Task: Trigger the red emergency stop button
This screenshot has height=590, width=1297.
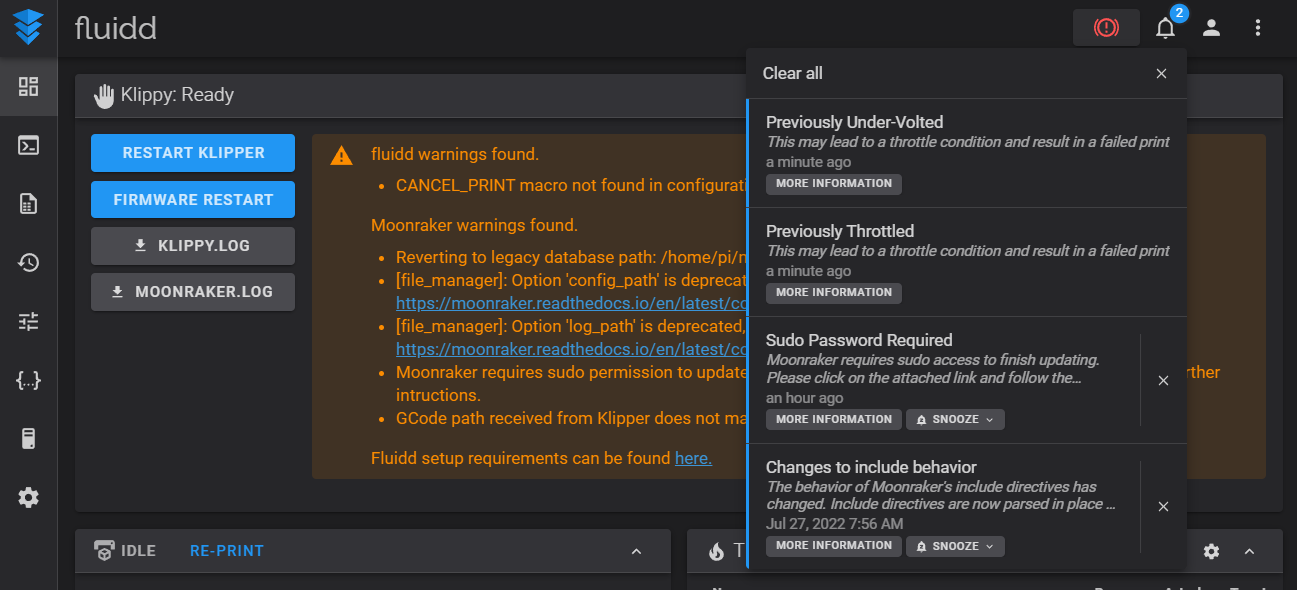Action: pos(1106,27)
